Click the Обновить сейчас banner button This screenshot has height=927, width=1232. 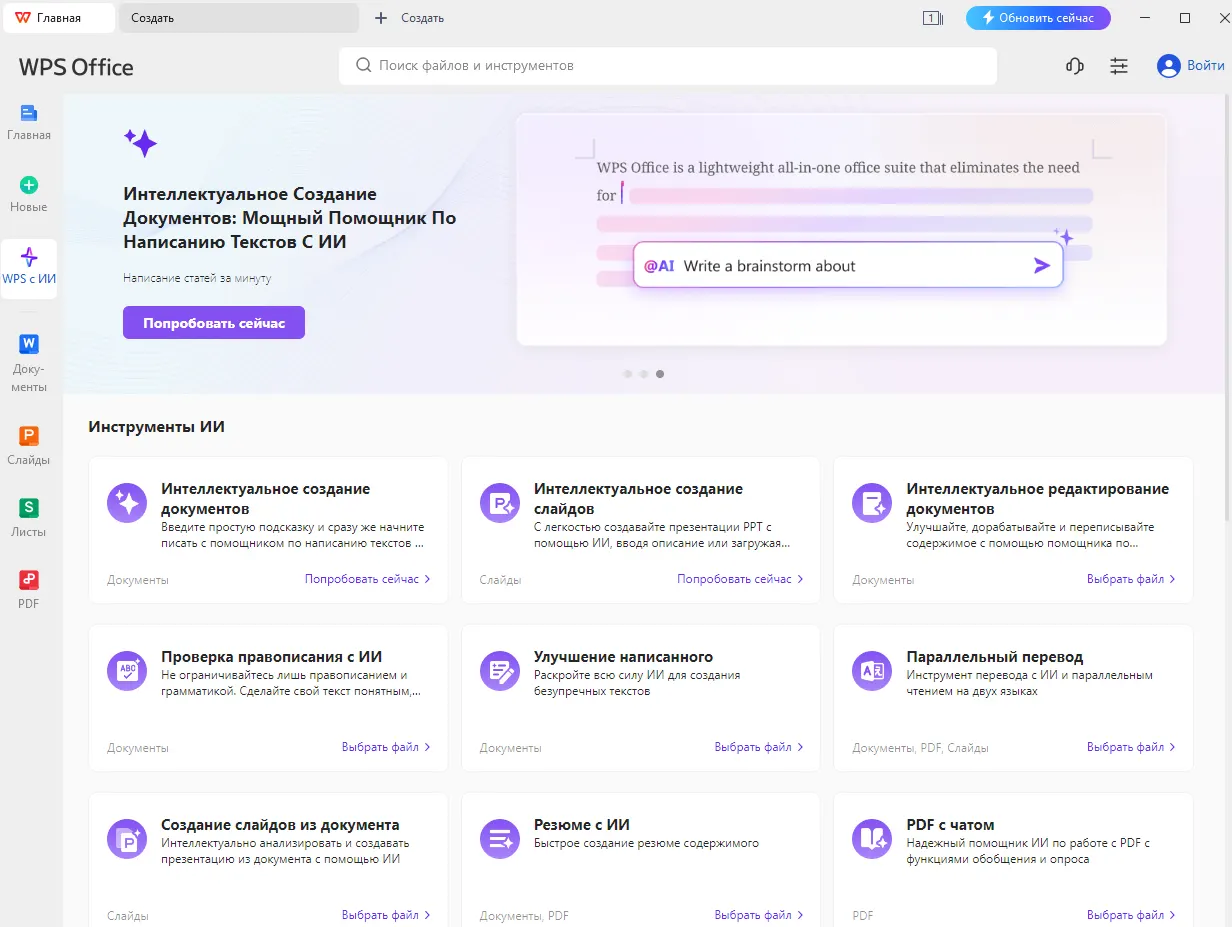[x=1038, y=17]
